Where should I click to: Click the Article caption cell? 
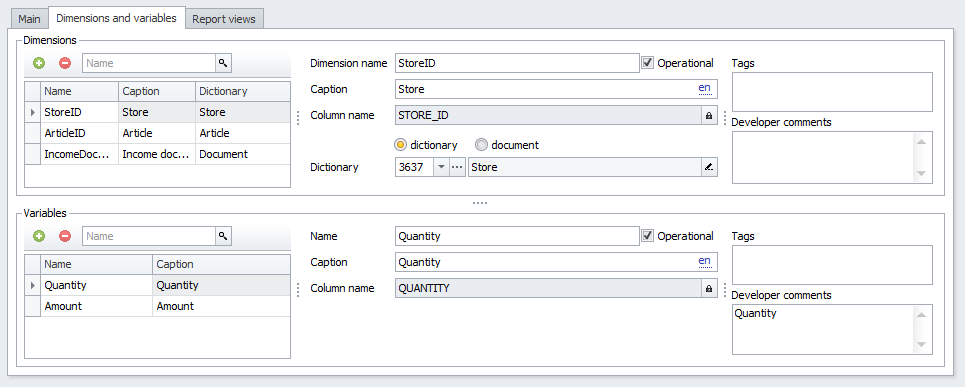[157, 133]
